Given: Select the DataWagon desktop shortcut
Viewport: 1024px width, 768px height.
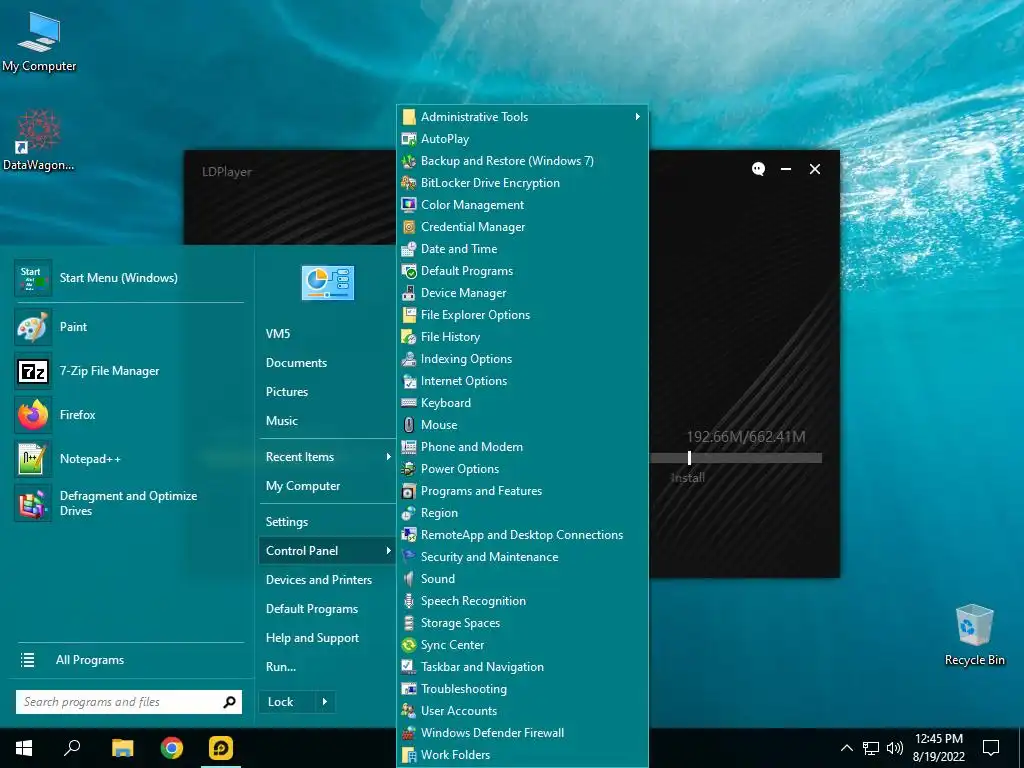Looking at the screenshot, I should (x=39, y=140).
